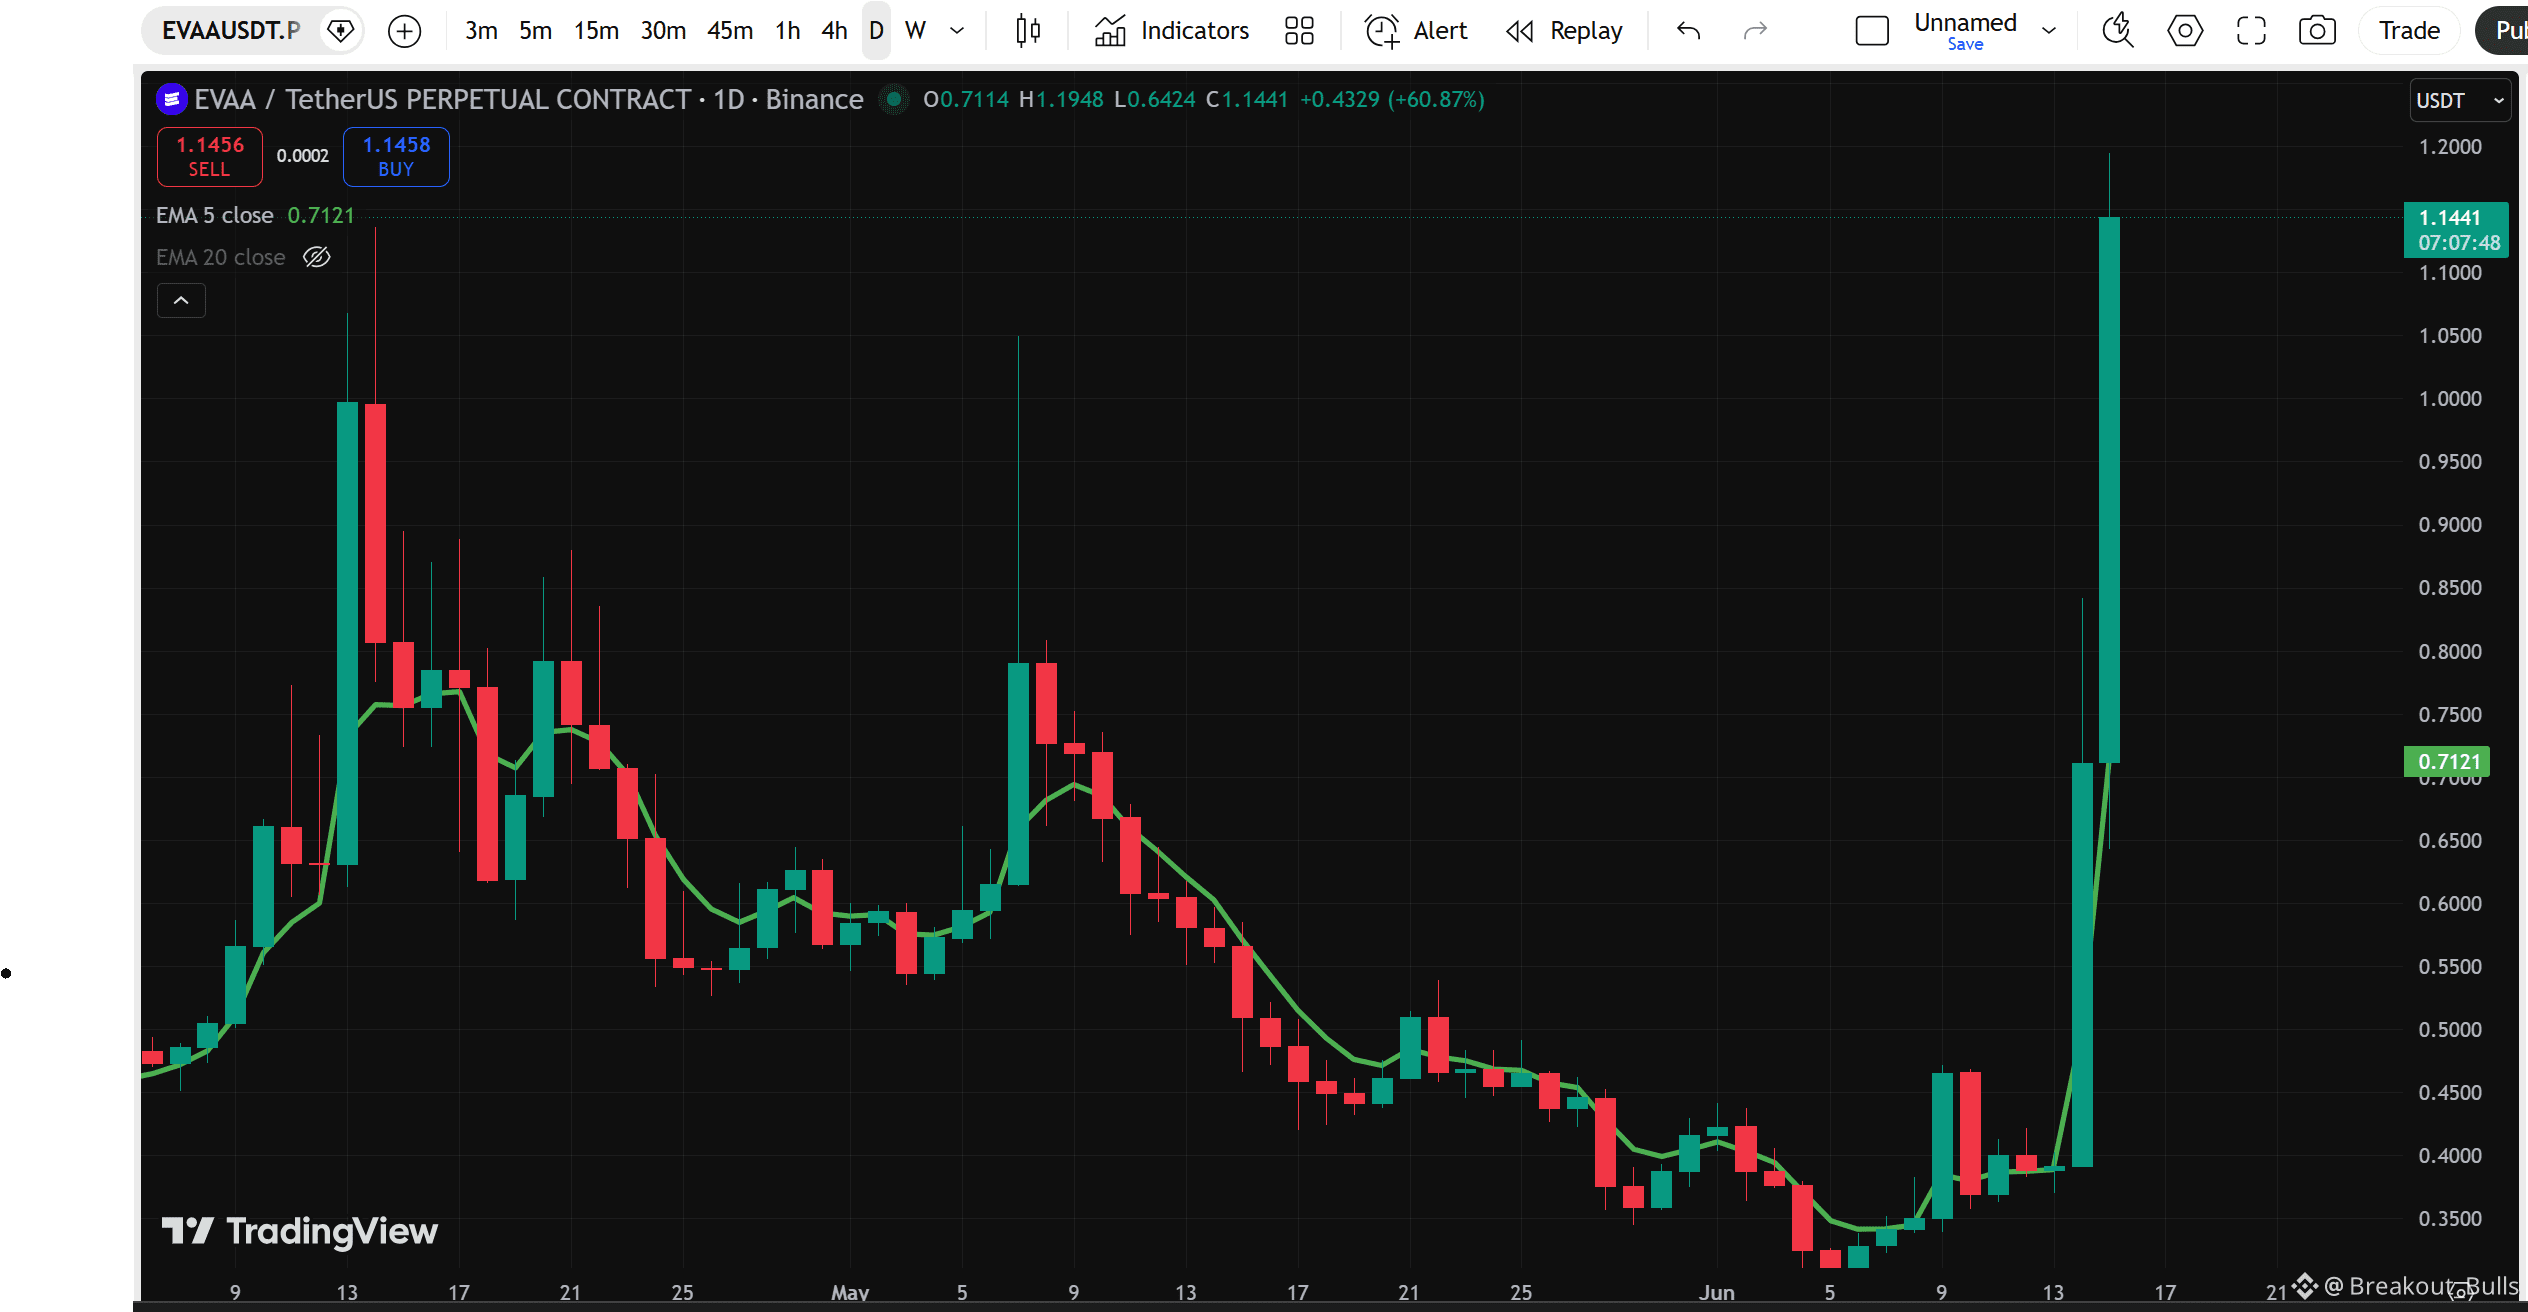
Task: Select the daily D timeframe
Action: 876,31
